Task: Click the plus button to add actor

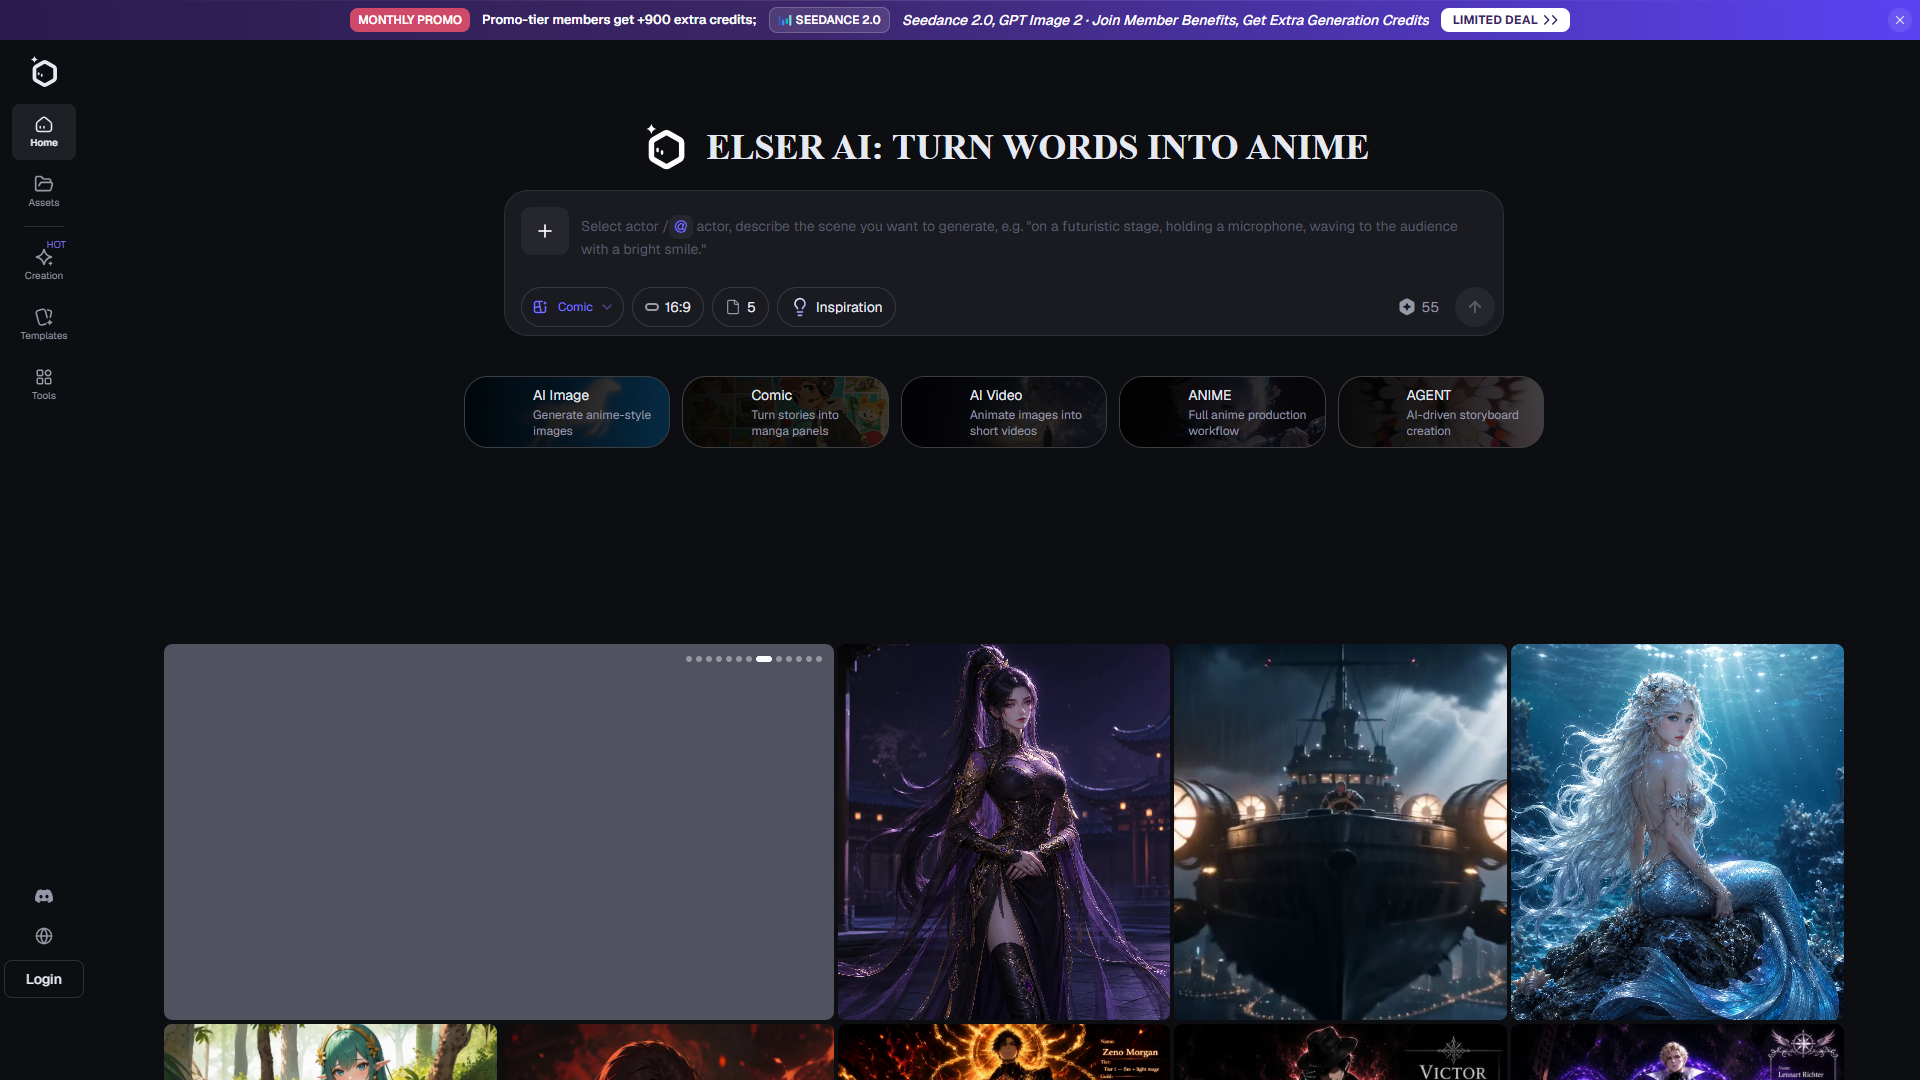Action: point(545,231)
